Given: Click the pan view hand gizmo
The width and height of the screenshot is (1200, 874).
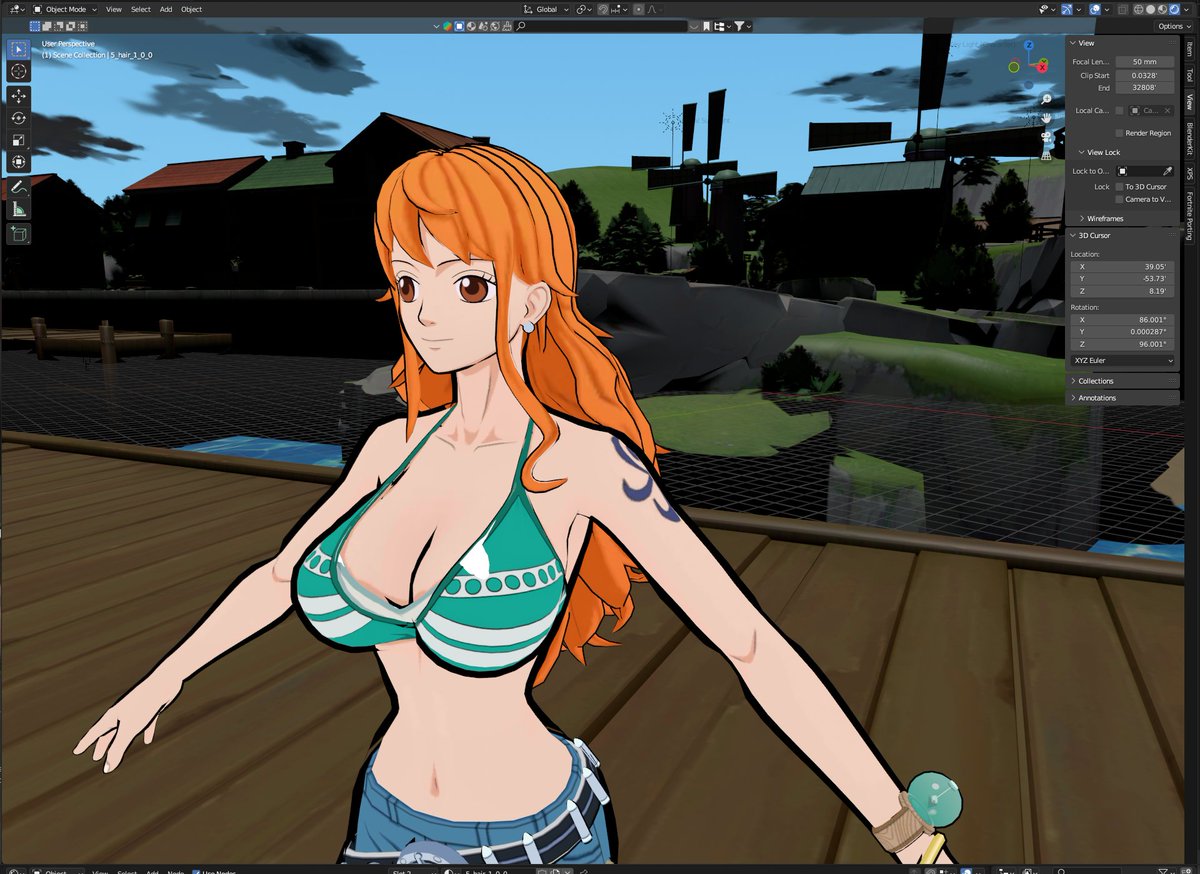Looking at the screenshot, I should click(1046, 118).
